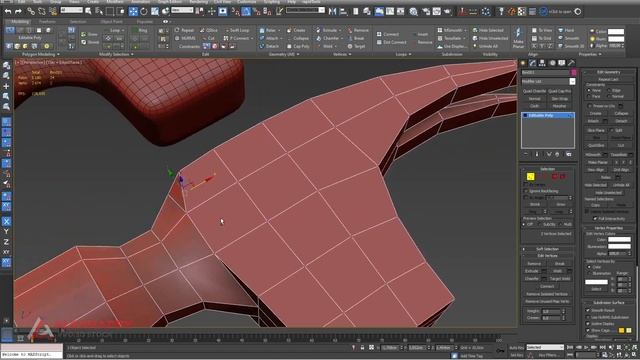The image size is (640, 360).
Task: Click the object color swatch beside name field
Action: (x=573, y=73)
